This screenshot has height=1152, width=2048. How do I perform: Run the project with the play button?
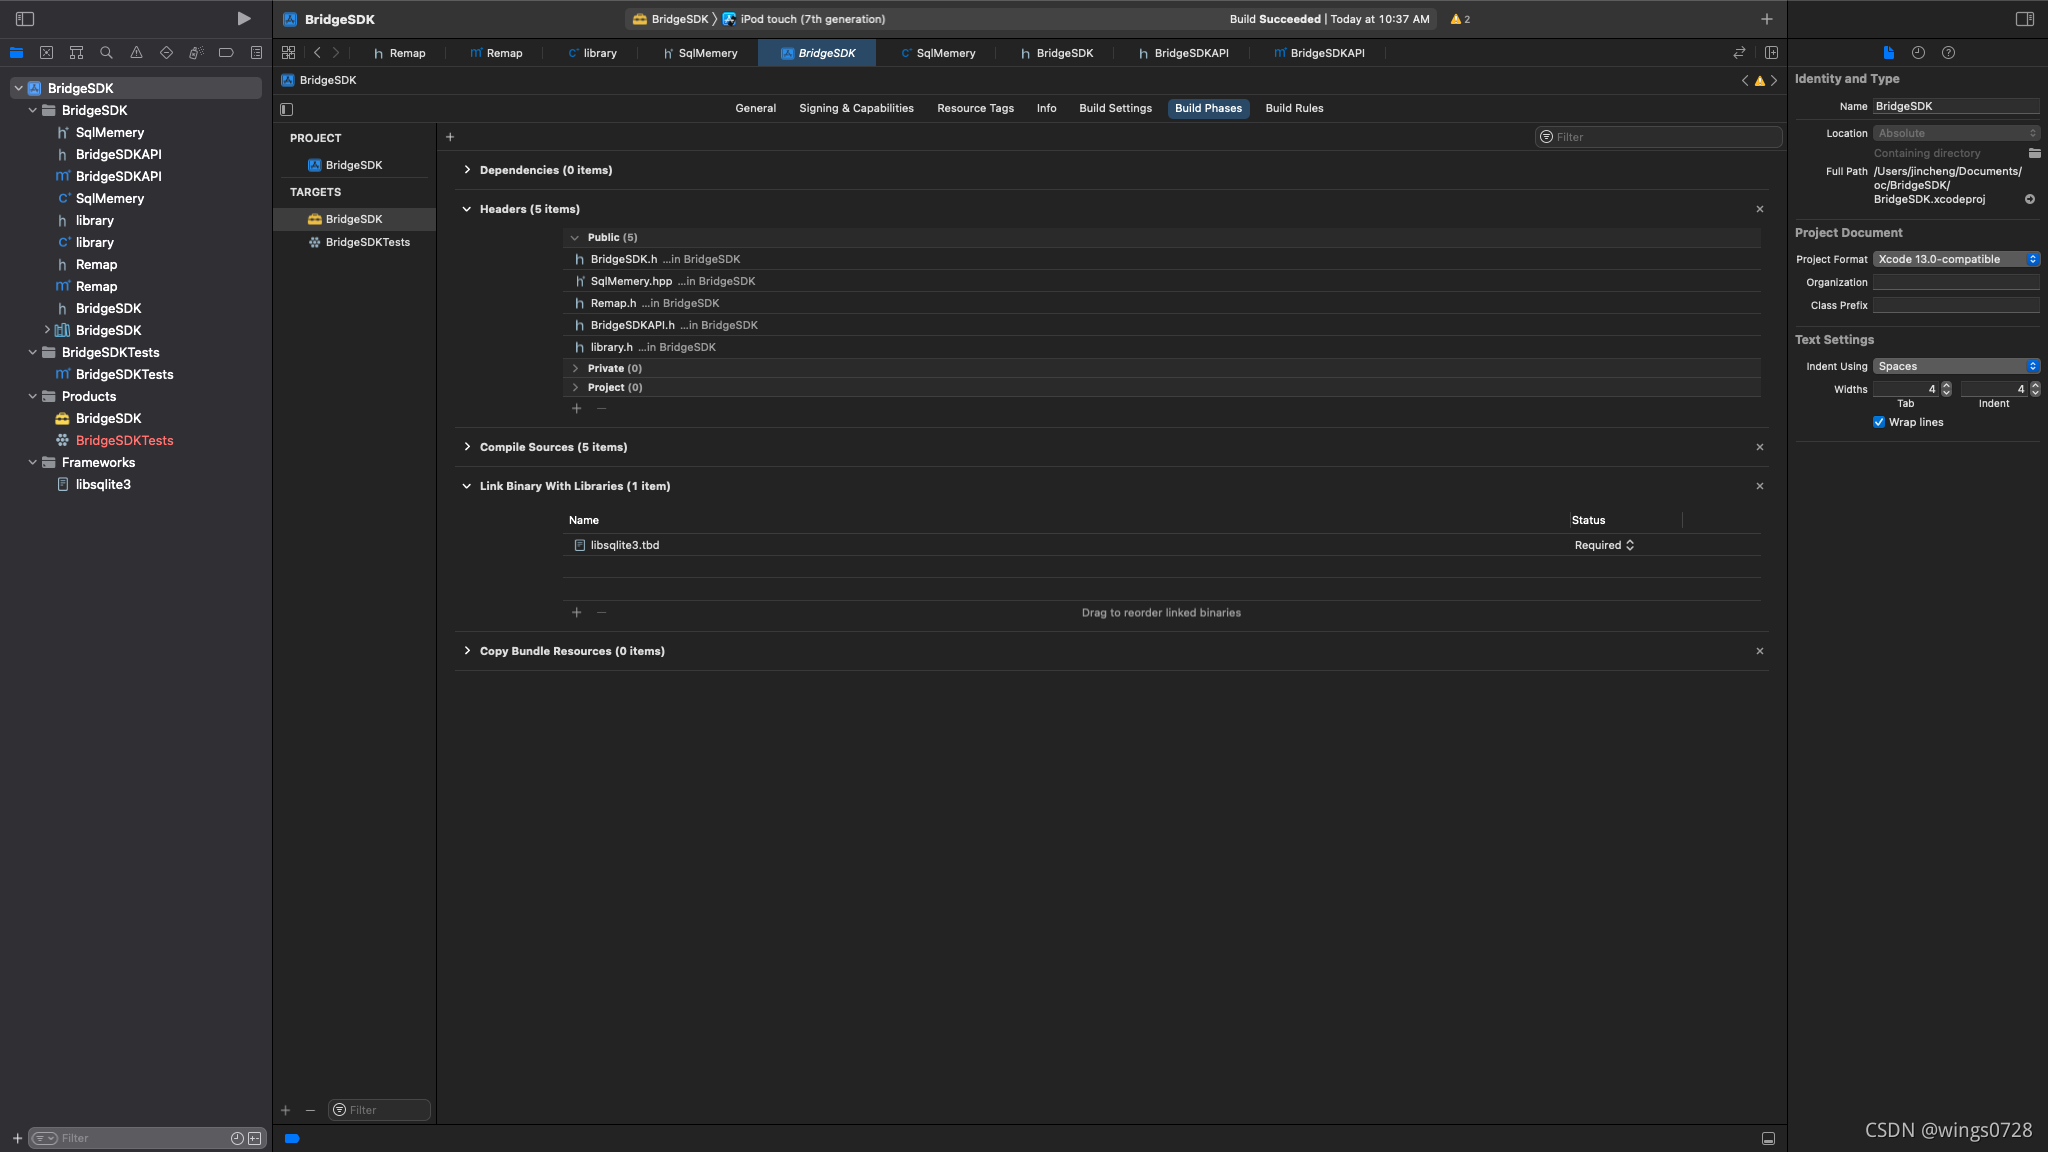243,19
